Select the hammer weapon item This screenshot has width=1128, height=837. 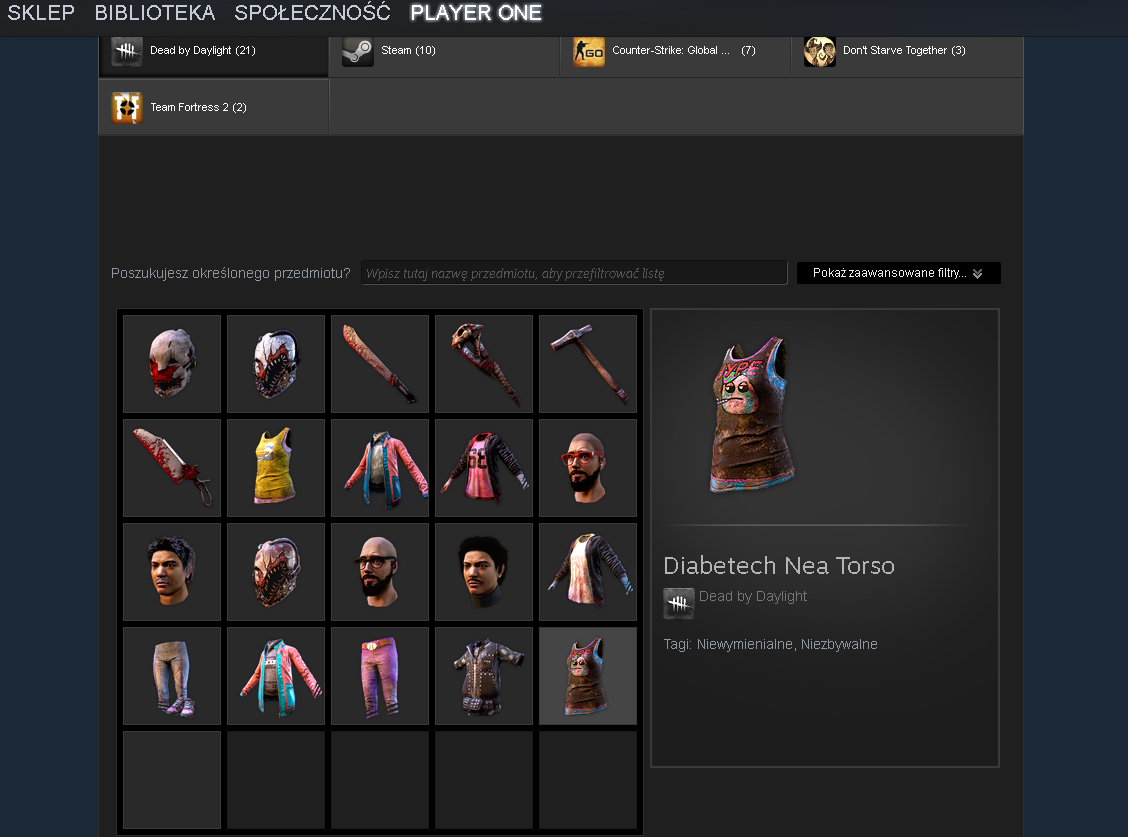588,363
